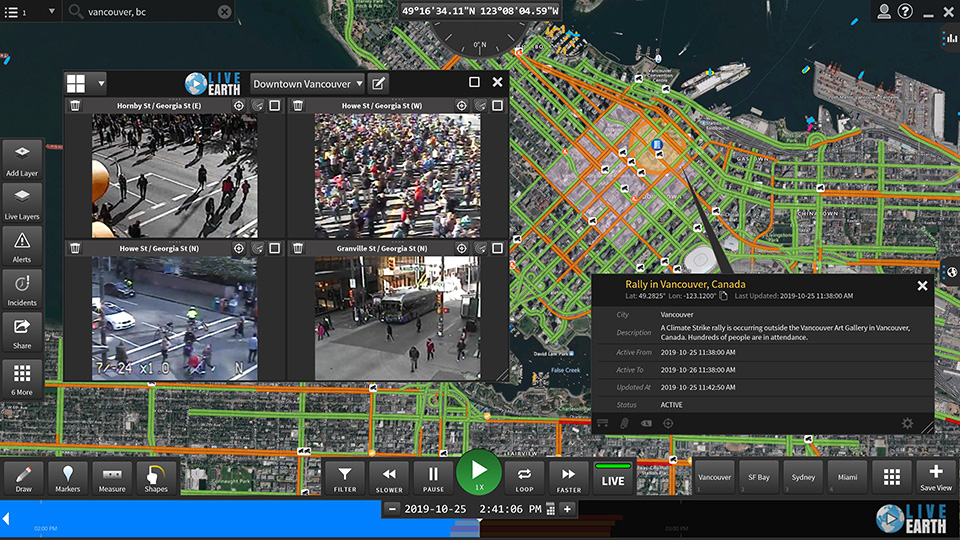Locate Hornby St / Georgia St (E) on map
Viewport: 960px width, 540px height.
239,106
